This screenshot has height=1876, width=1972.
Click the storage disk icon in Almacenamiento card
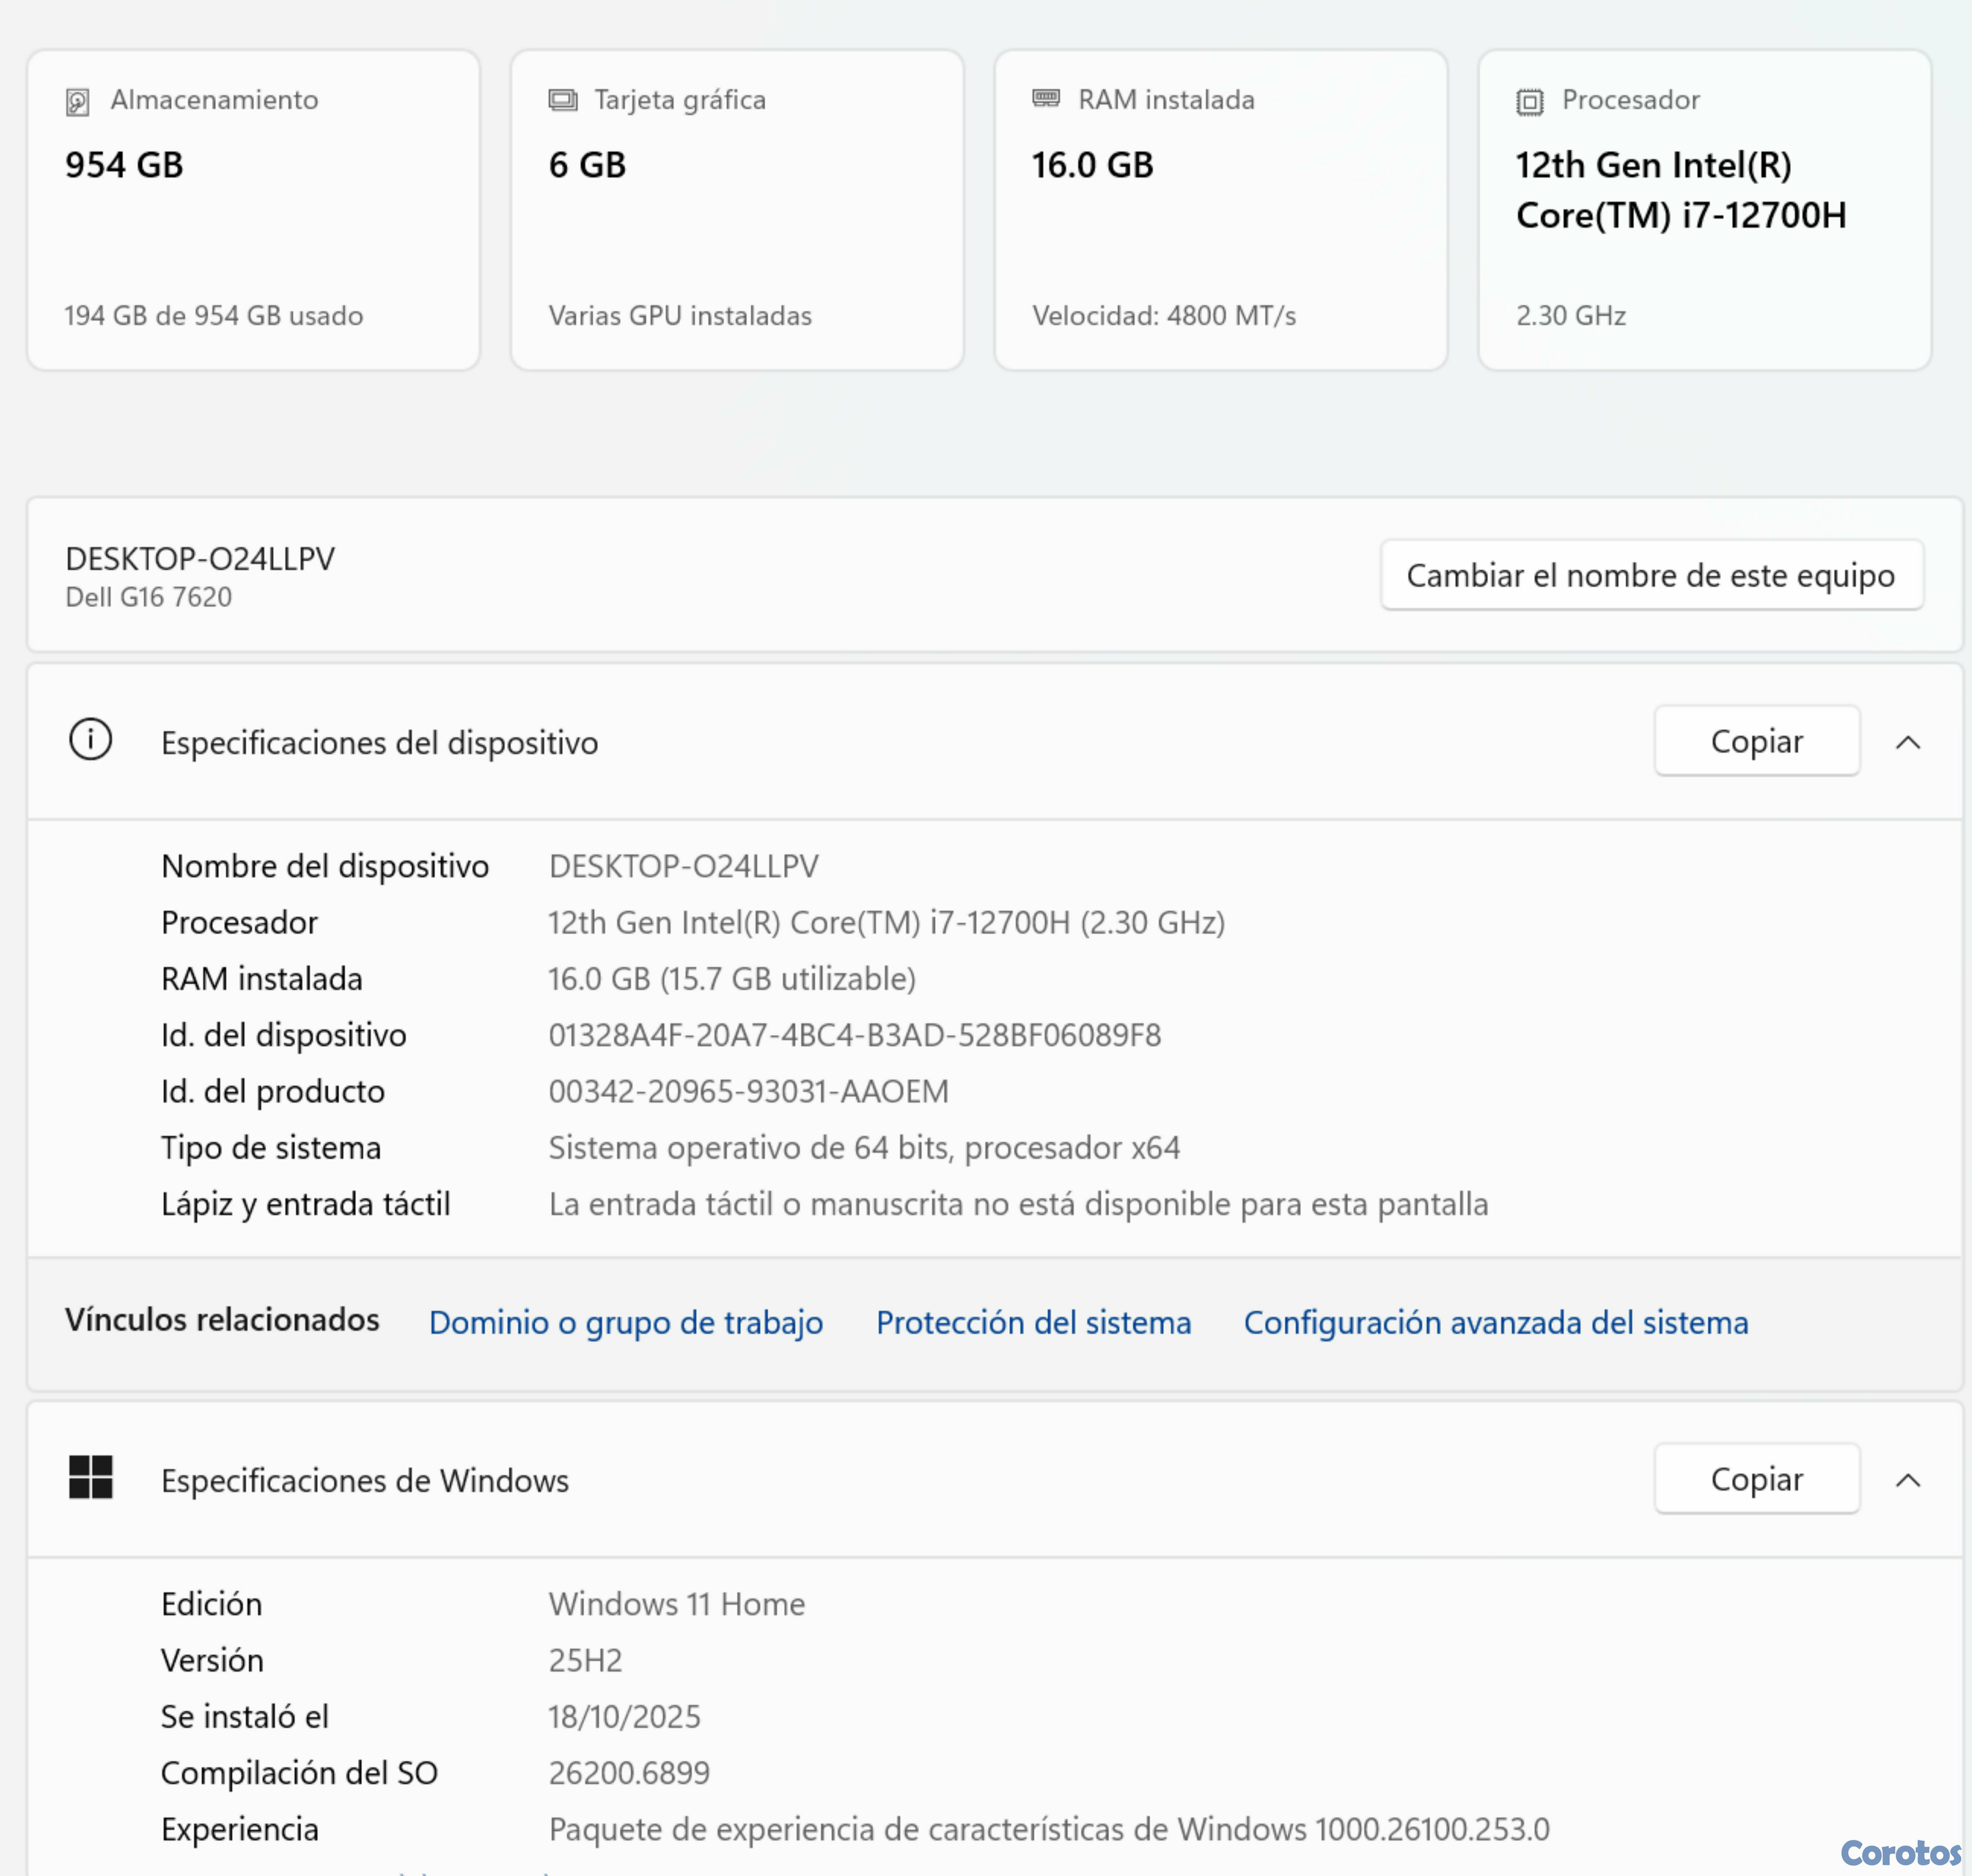click(x=77, y=101)
